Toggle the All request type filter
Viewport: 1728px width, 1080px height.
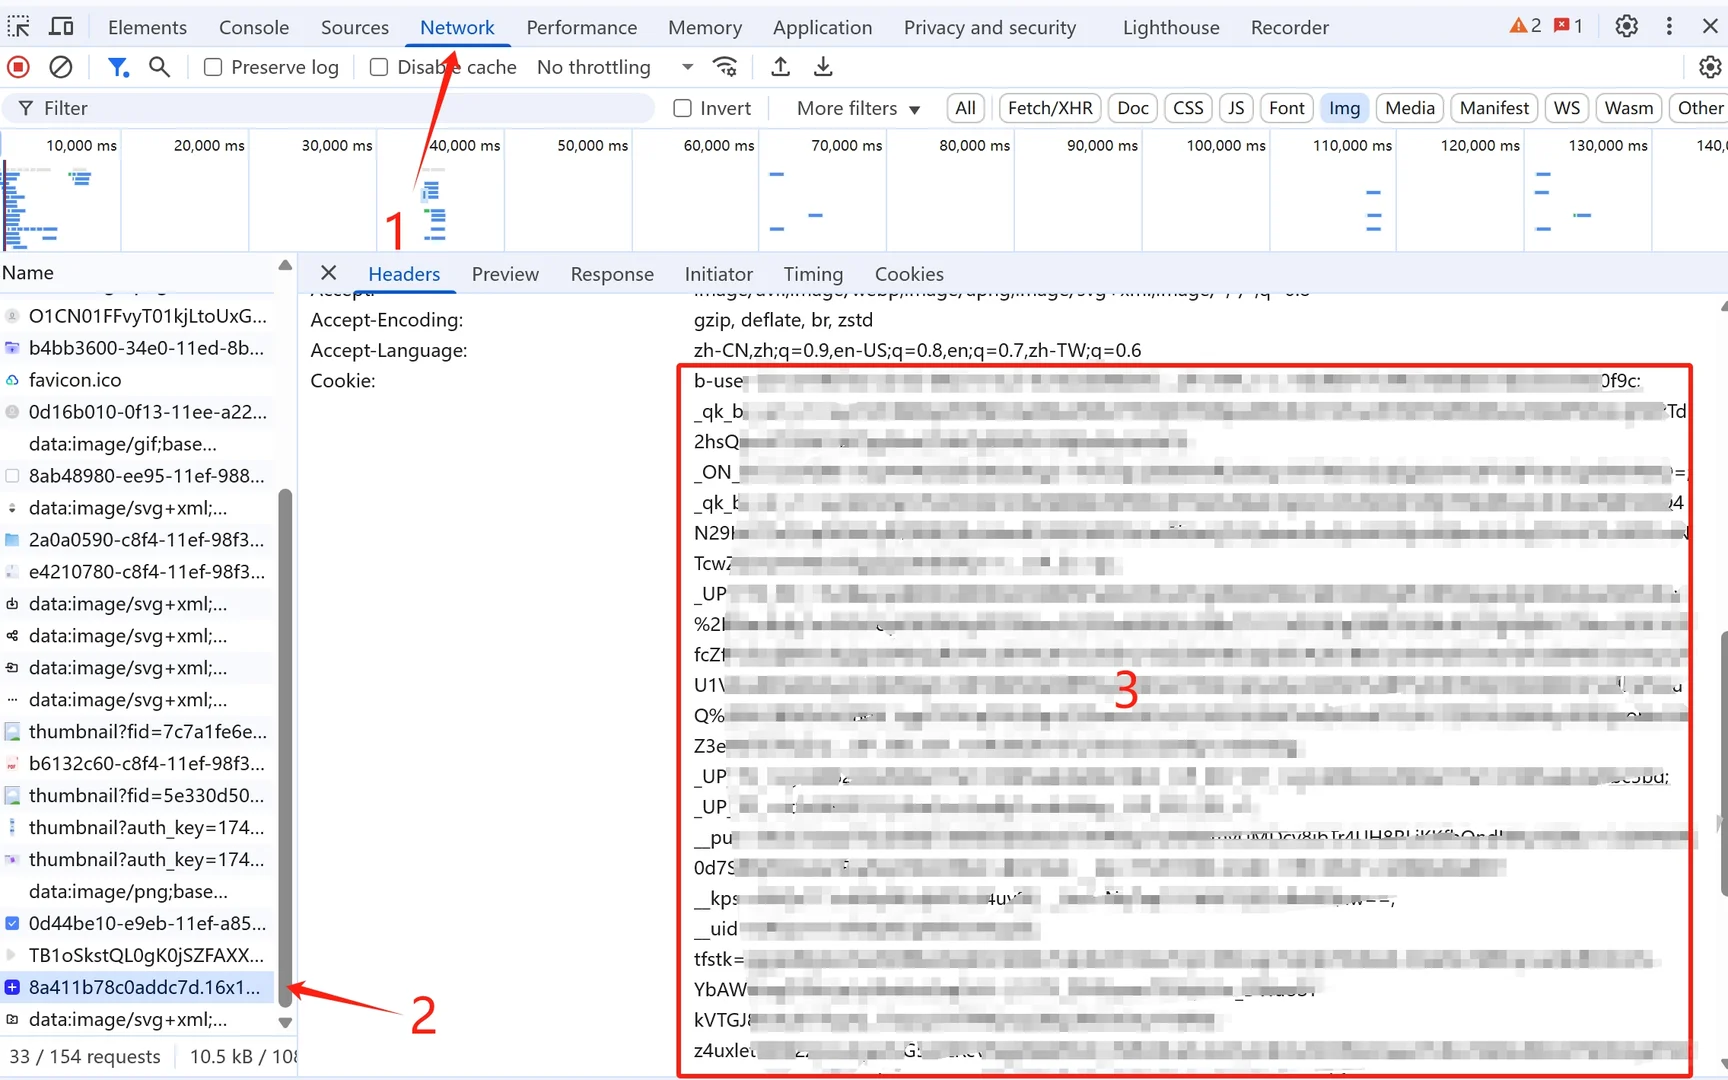tap(965, 108)
